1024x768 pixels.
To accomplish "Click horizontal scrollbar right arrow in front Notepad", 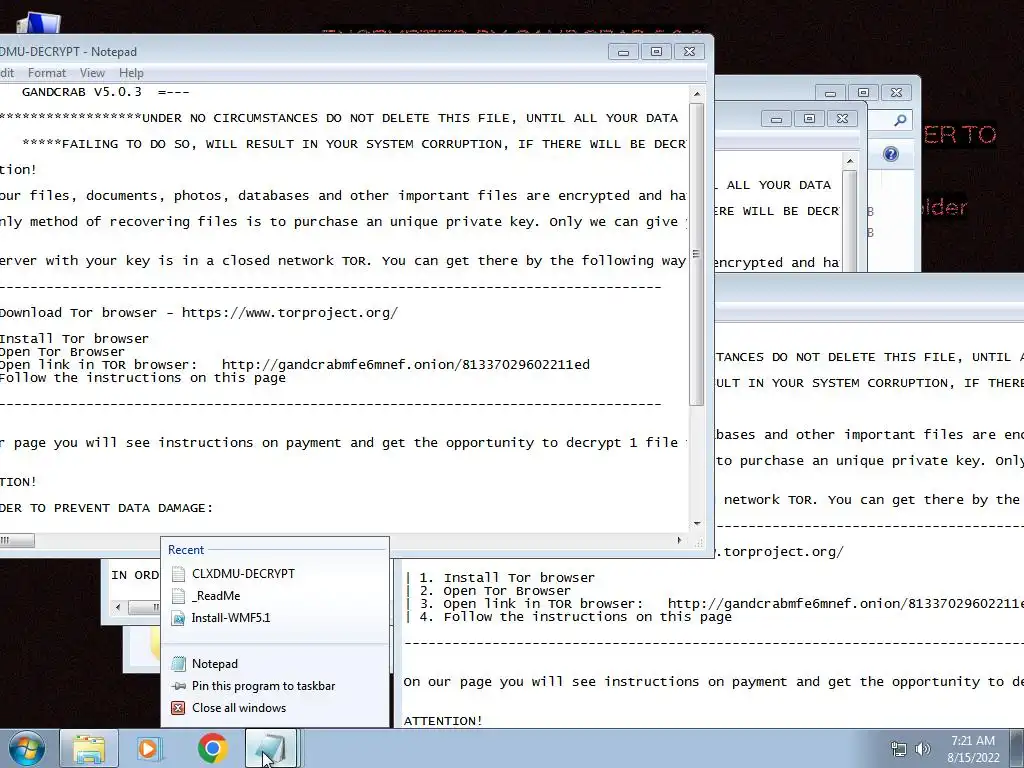I will tap(679, 540).
